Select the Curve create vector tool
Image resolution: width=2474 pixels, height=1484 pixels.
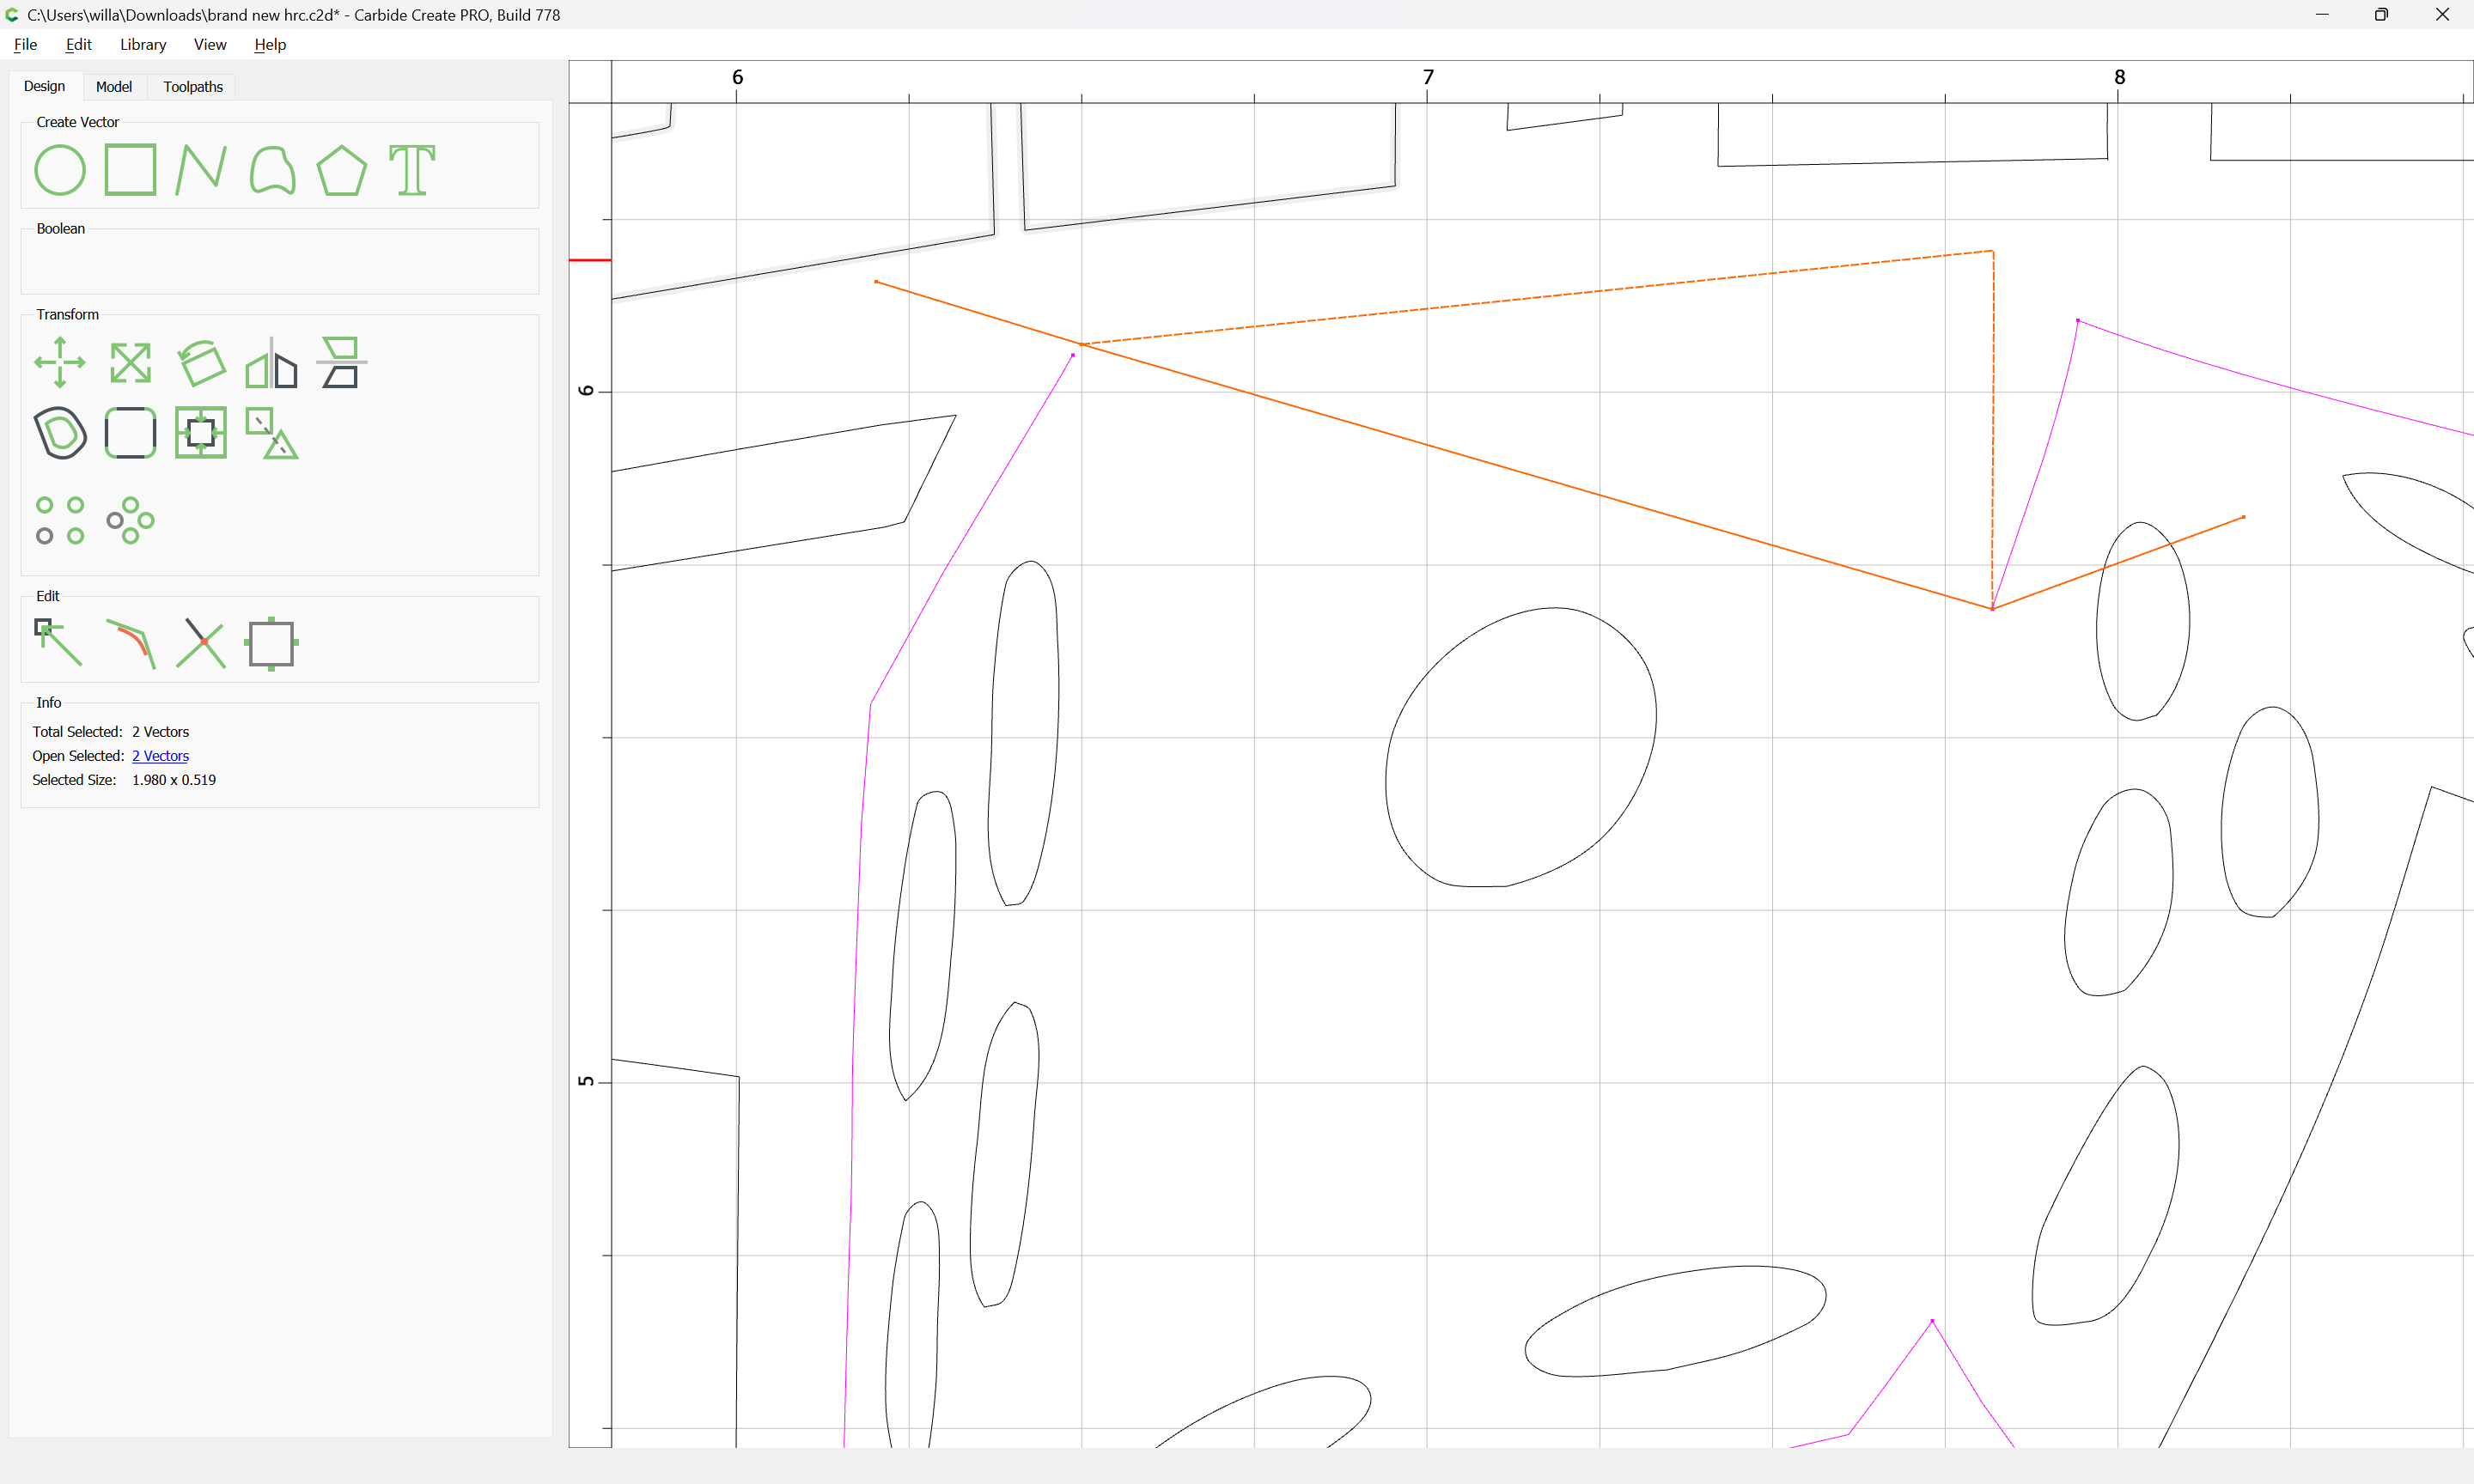[x=272, y=170]
